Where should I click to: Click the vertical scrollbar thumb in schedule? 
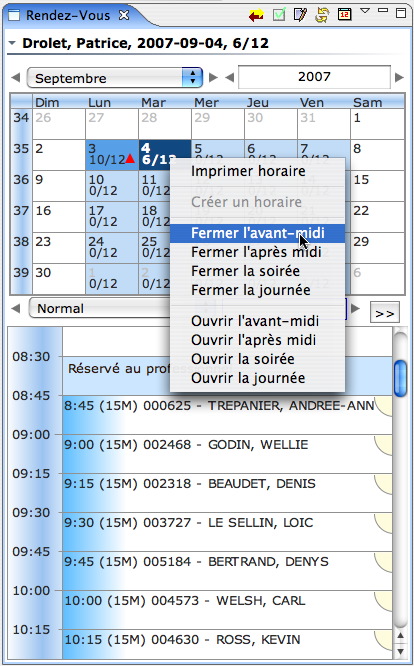point(400,378)
